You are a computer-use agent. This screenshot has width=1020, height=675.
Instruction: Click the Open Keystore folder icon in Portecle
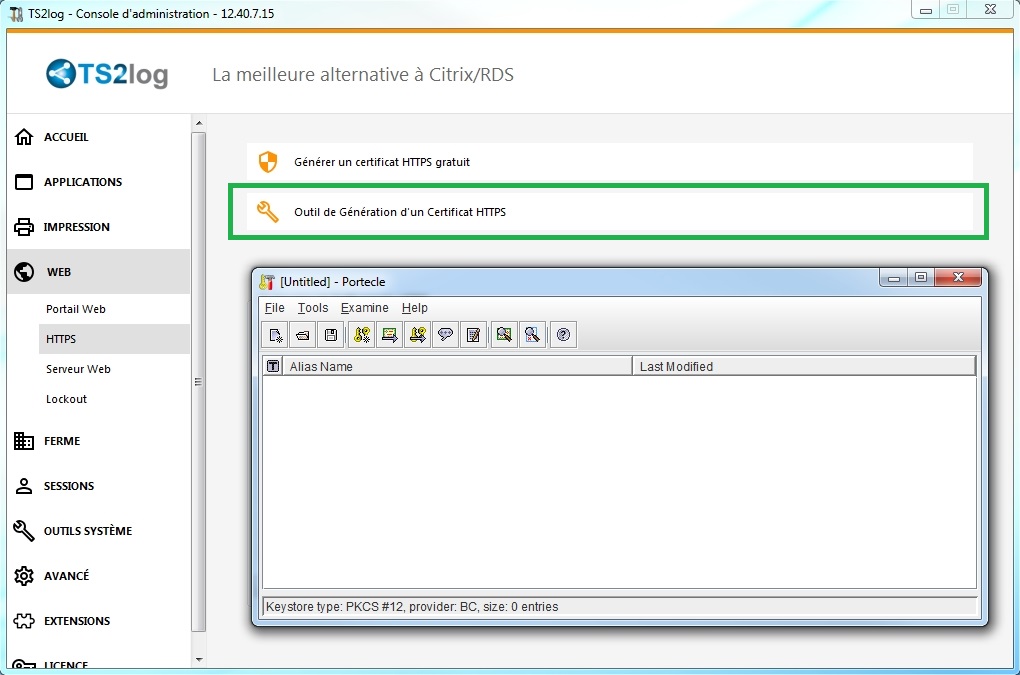[303, 335]
